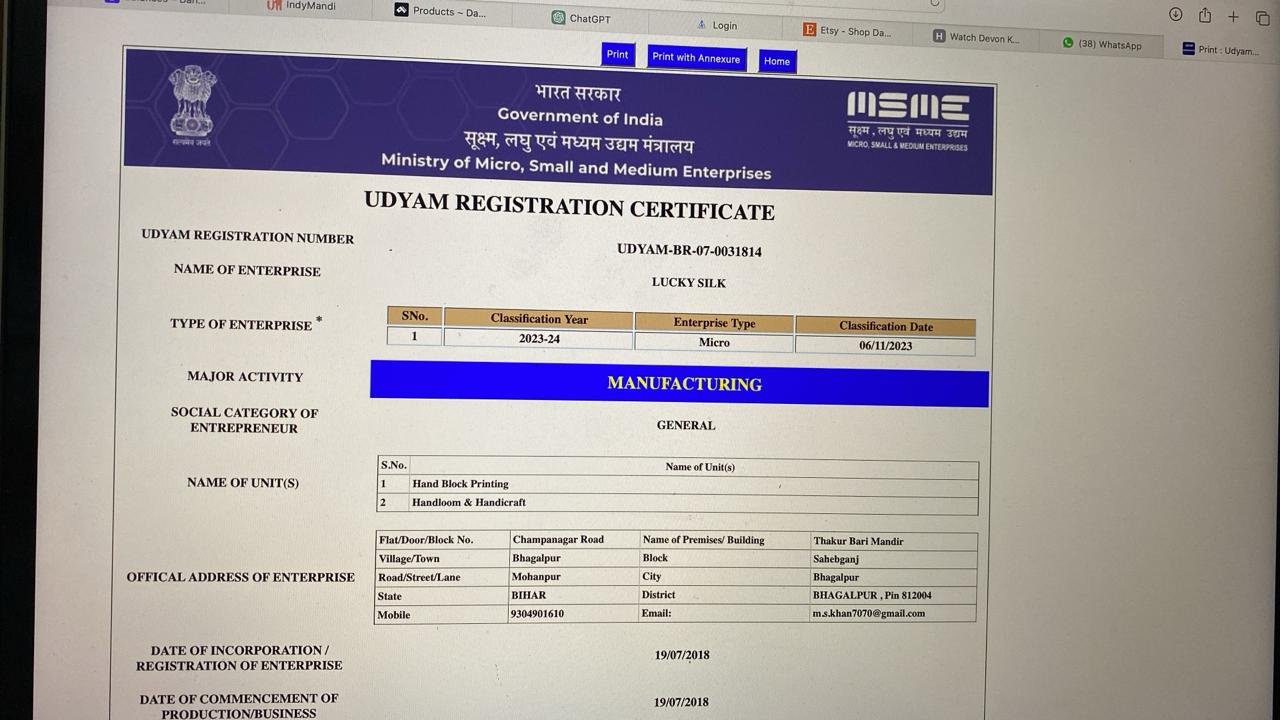Click the Etsy tab favicon
Viewport: 1280px width, 720px height.
coord(810,30)
